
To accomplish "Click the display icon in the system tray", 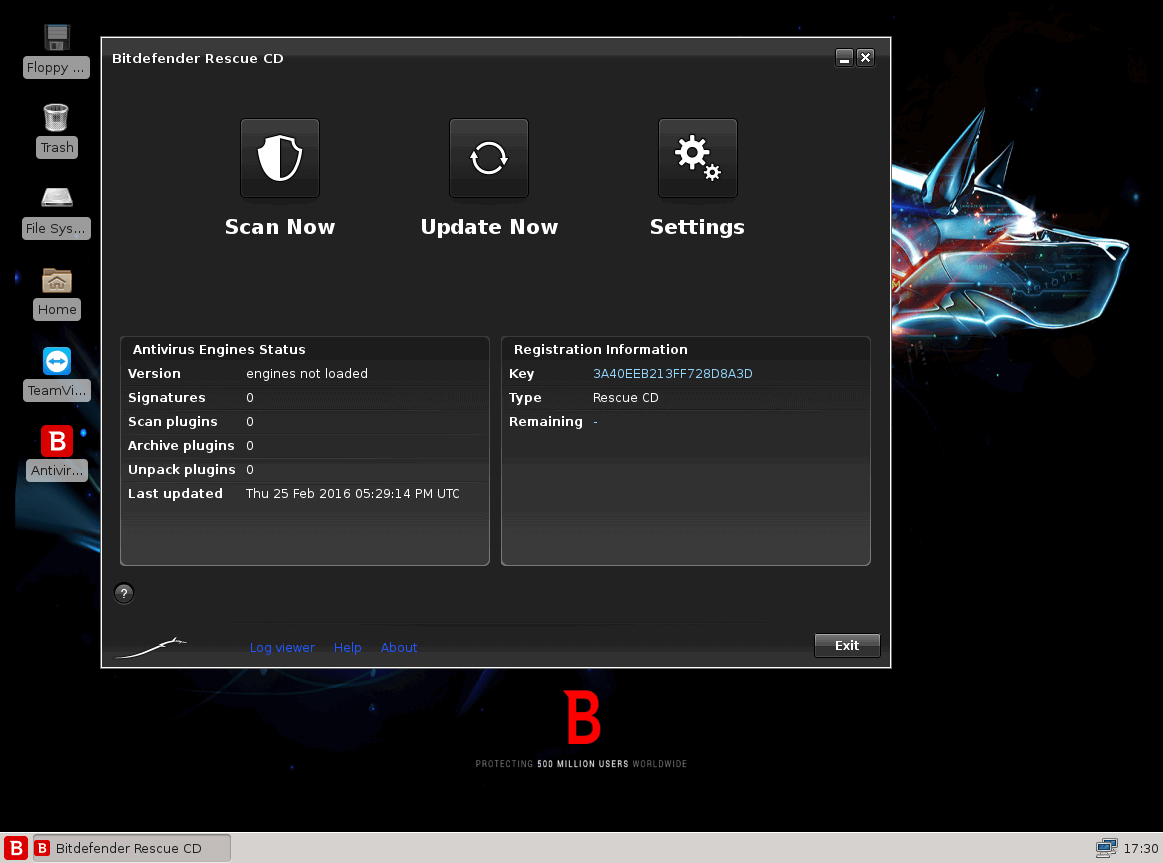I will [x=1108, y=847].
